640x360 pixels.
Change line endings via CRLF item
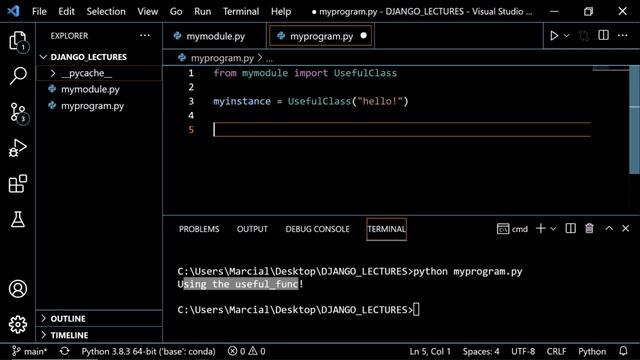click(x=556, y=351)
